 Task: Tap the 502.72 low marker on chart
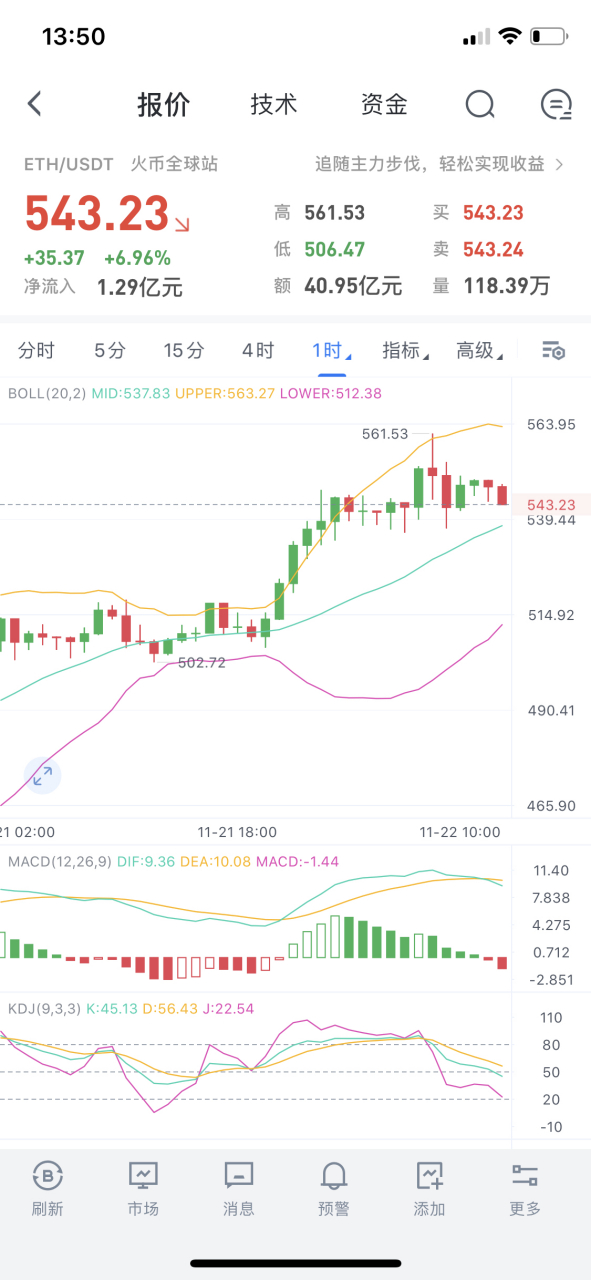click(x=201, y=662)
